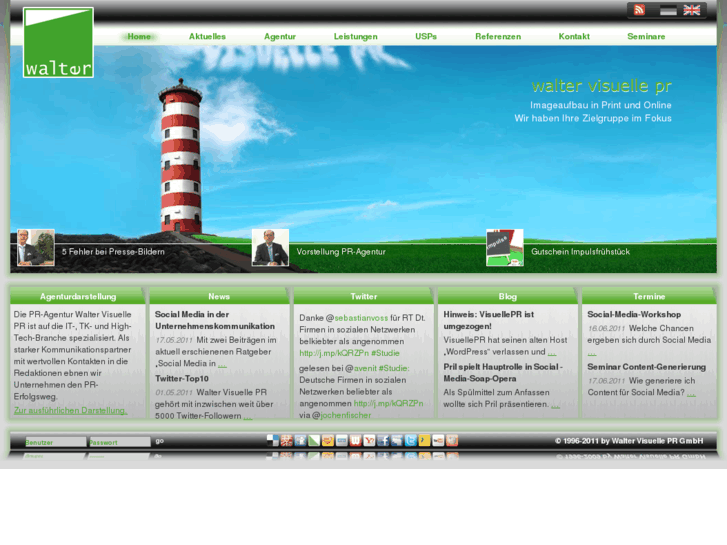This screenshot has width=727, height=545.
Task: Go to the Agentur page
Action: (x=280, y=36)
